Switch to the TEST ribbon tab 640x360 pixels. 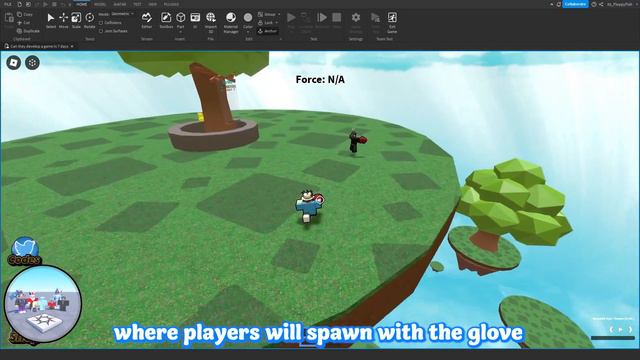[x=138, y=4]
